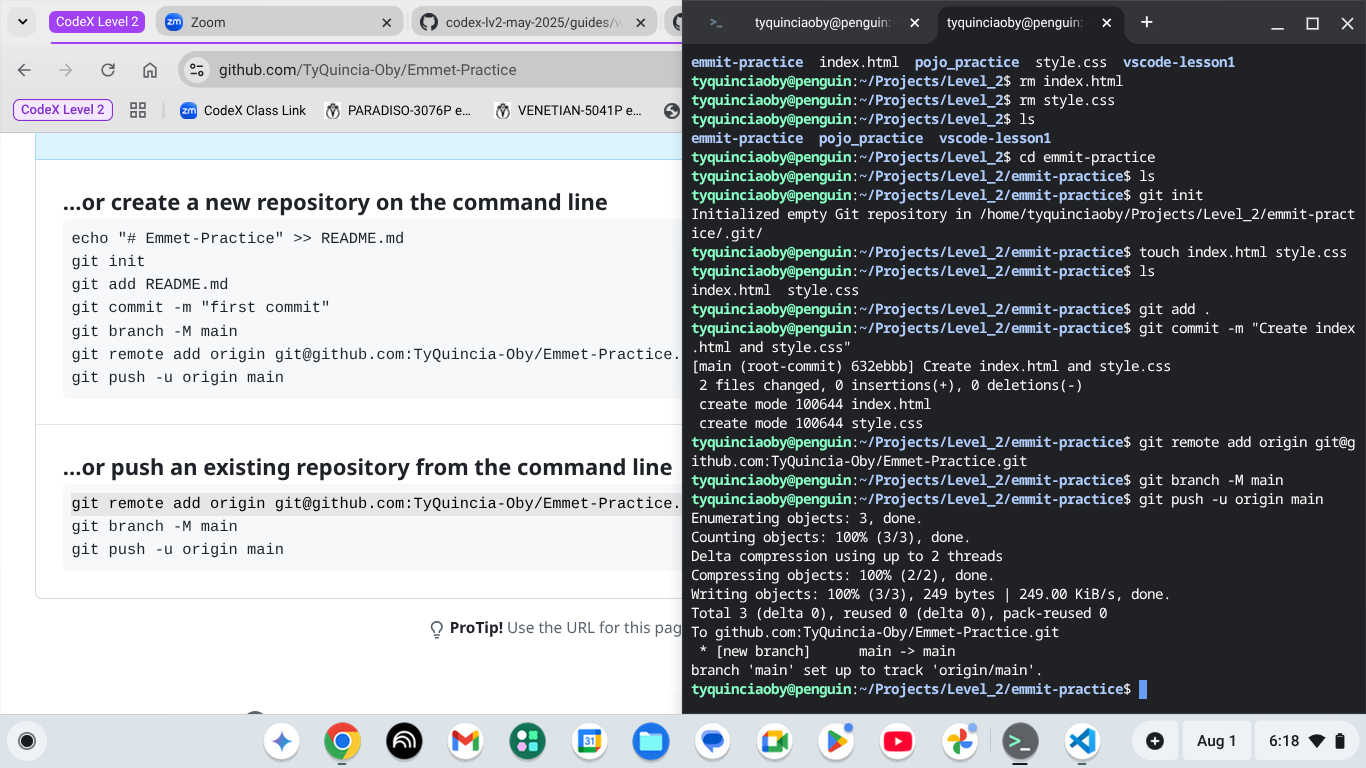This screenshot has width=1366, height=768.
Task: Open the CodeX Class Link bookmark
Action: point(243,110)
